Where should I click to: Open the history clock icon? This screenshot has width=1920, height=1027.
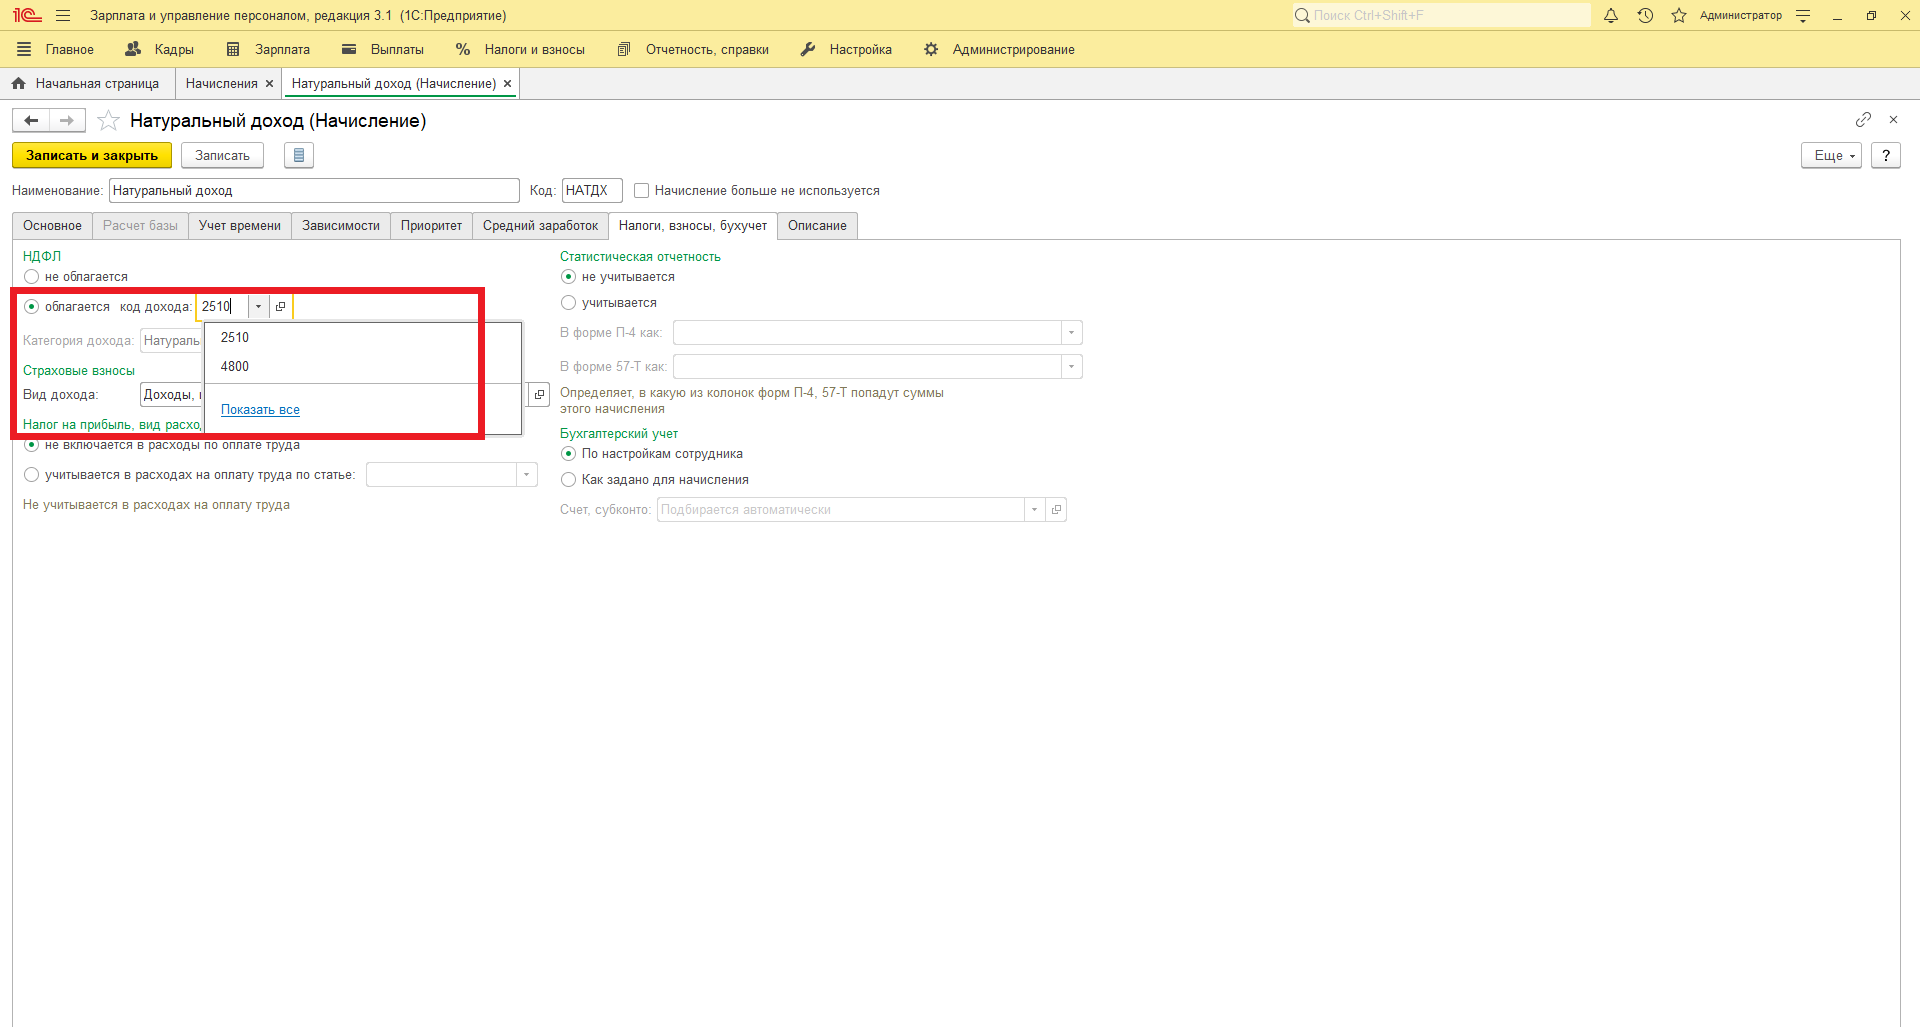click(1645, 16)
